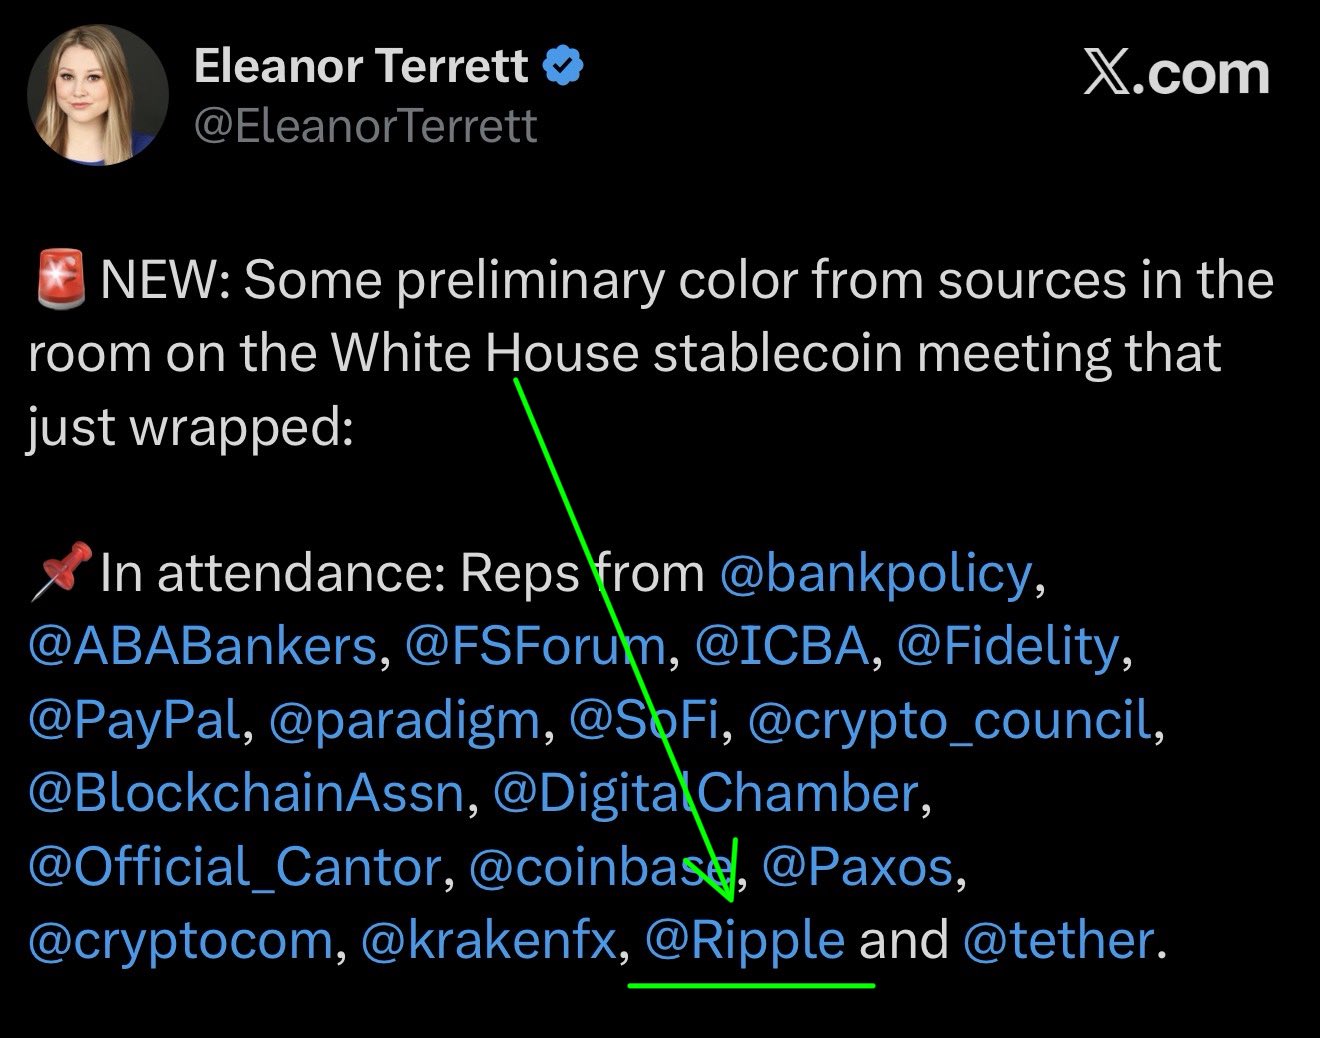Open the @EleanorTerrett handle
The image size is (1320, 1038).
(365, 127)
